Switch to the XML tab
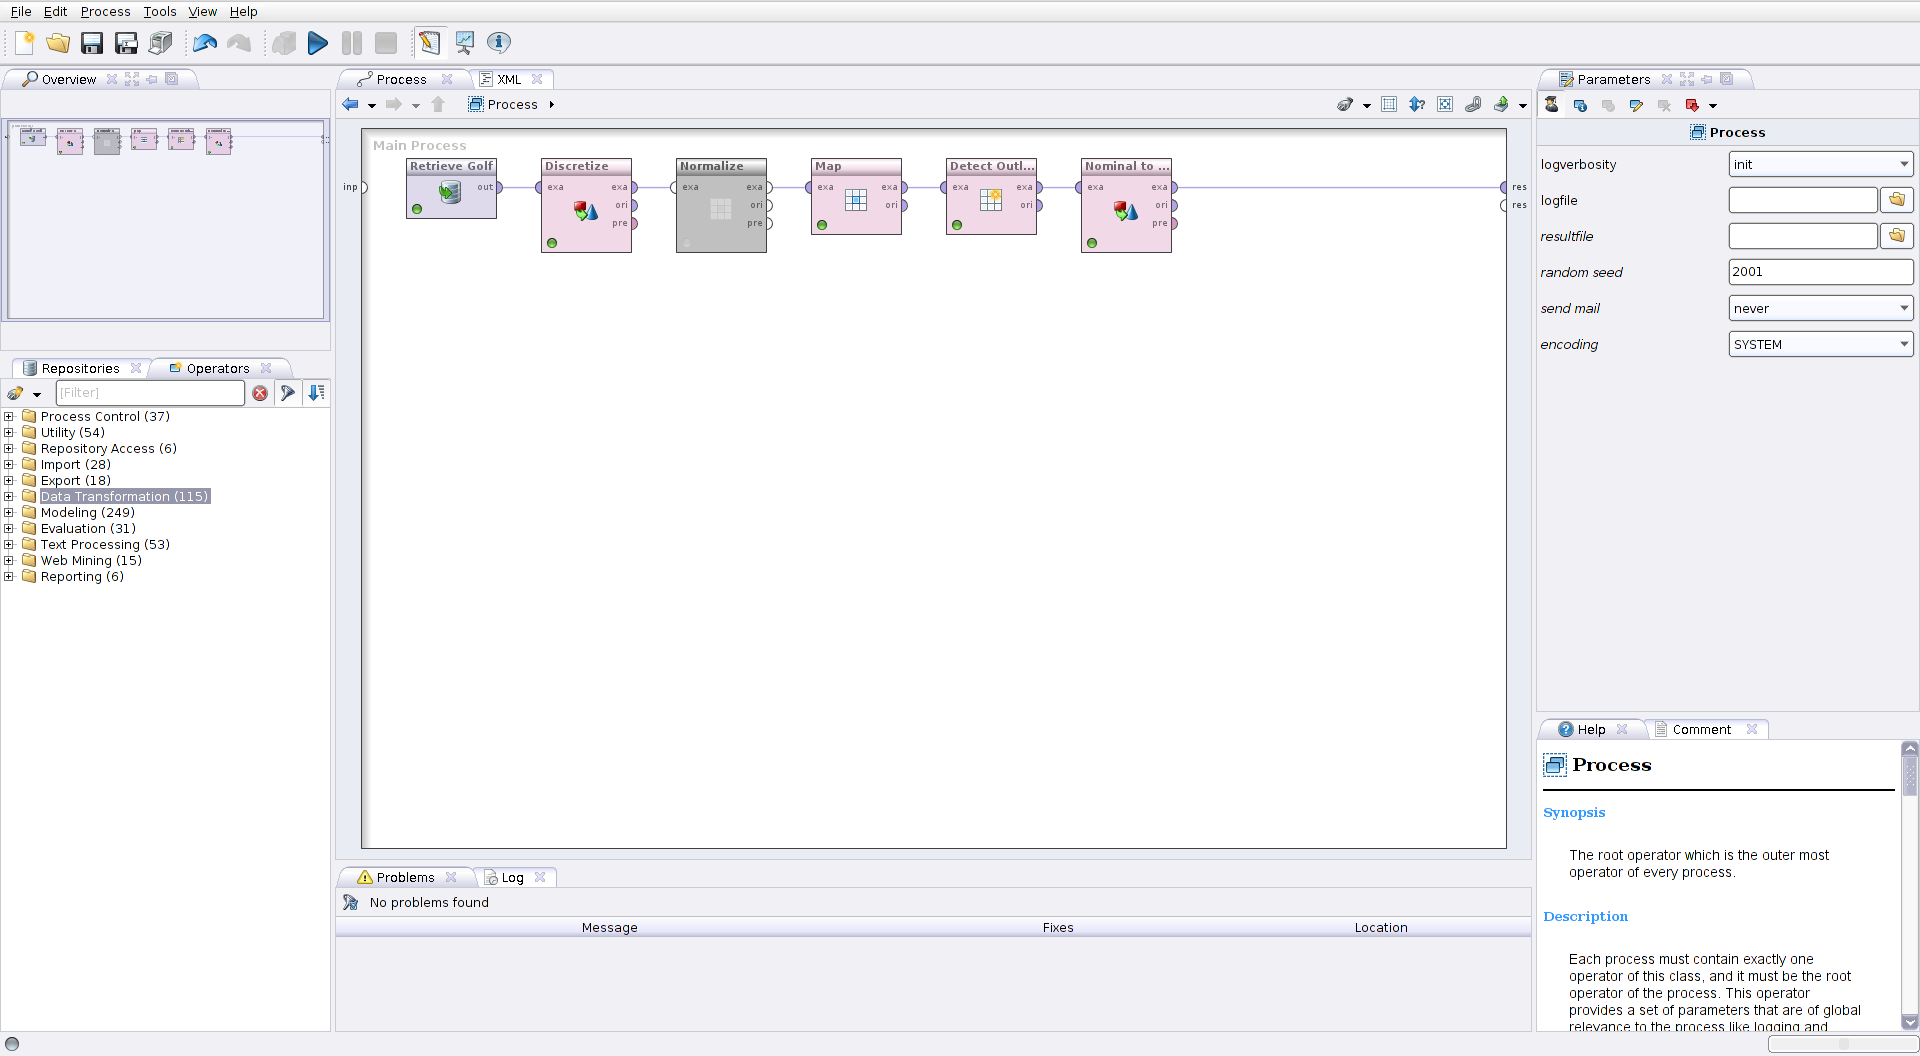Screen dimensions: 1920x1056 pyautogui.click(x=509, y=79)
